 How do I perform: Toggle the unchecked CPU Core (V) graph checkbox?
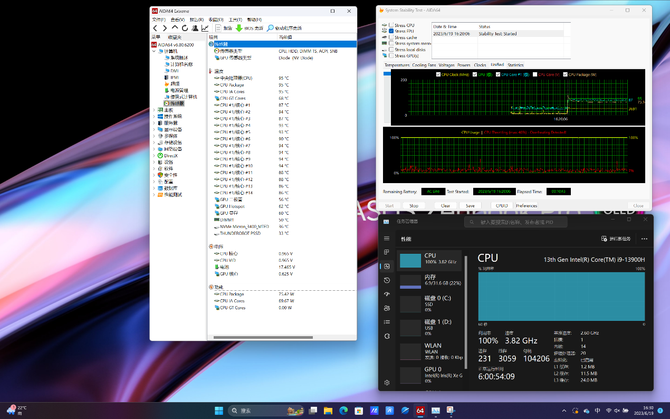[535, 74]
